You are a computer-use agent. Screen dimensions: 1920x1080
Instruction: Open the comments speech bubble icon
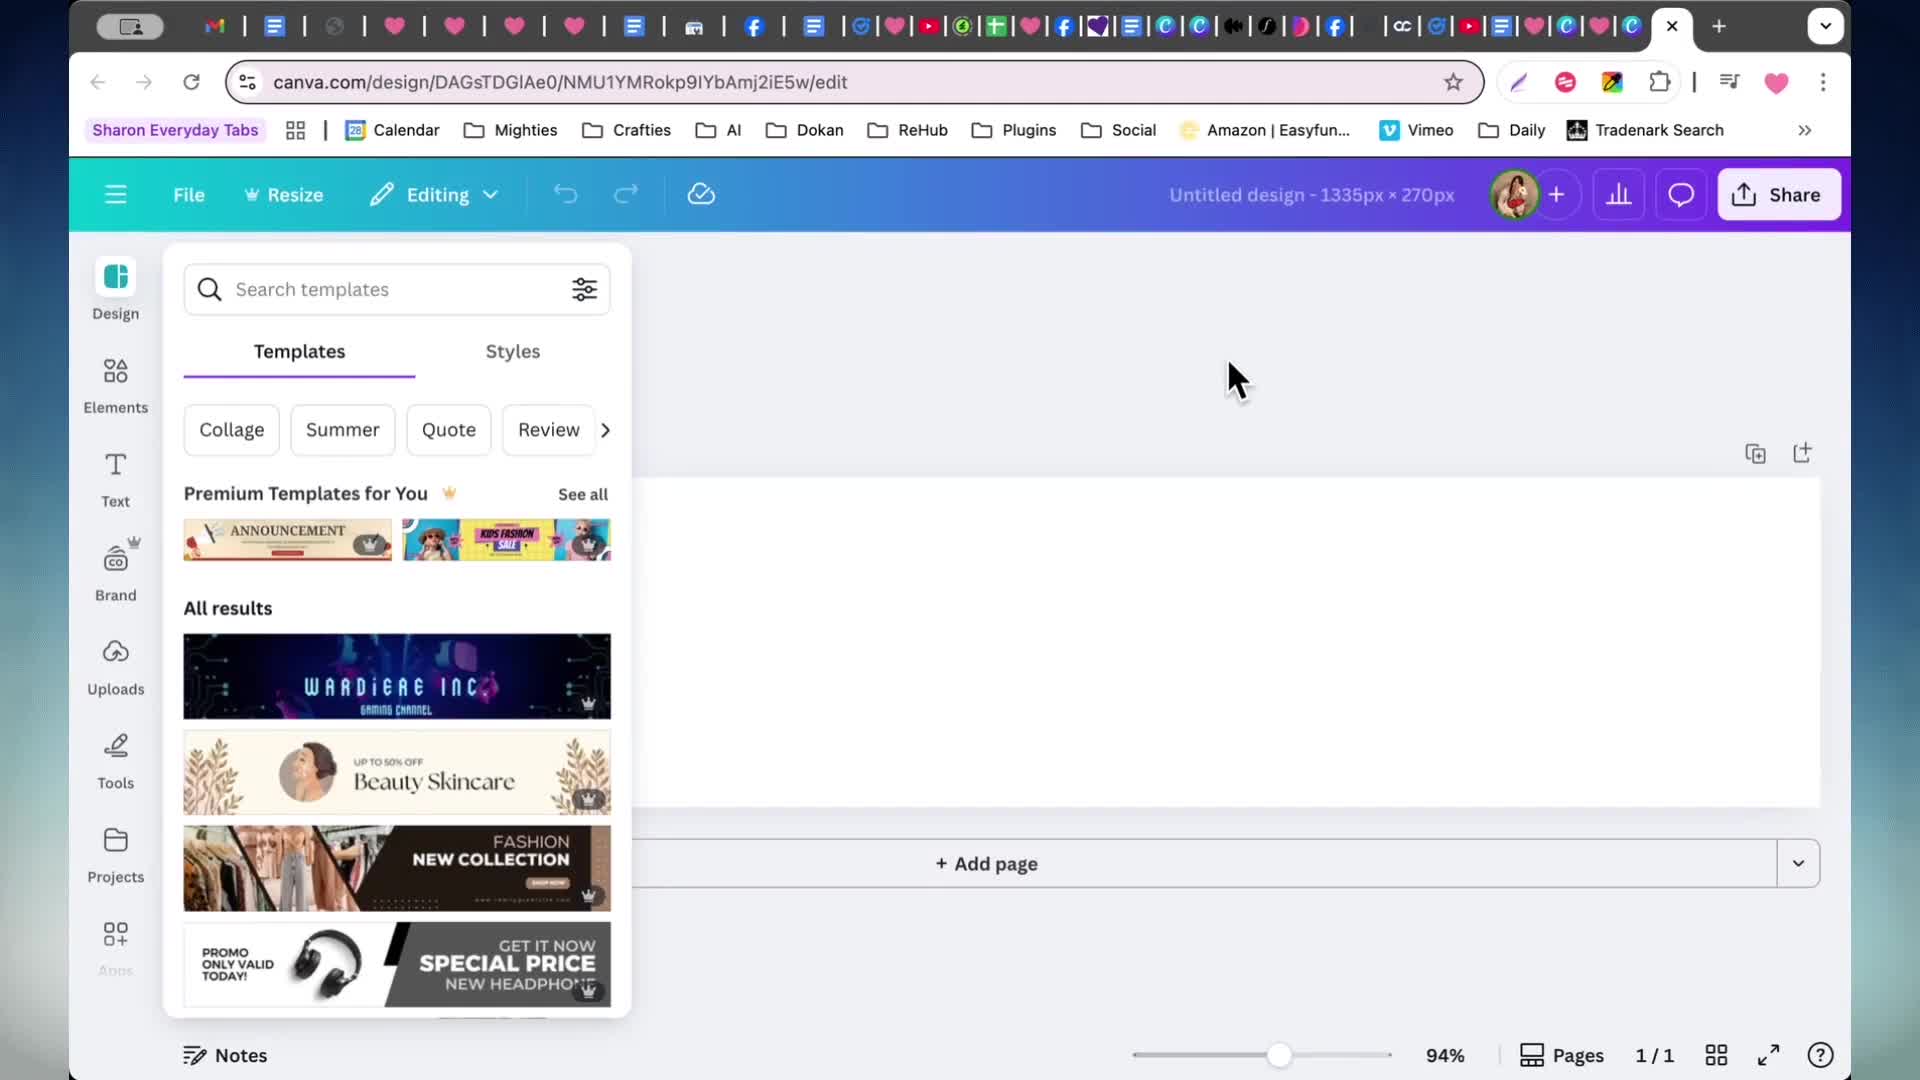(1681, 194)
